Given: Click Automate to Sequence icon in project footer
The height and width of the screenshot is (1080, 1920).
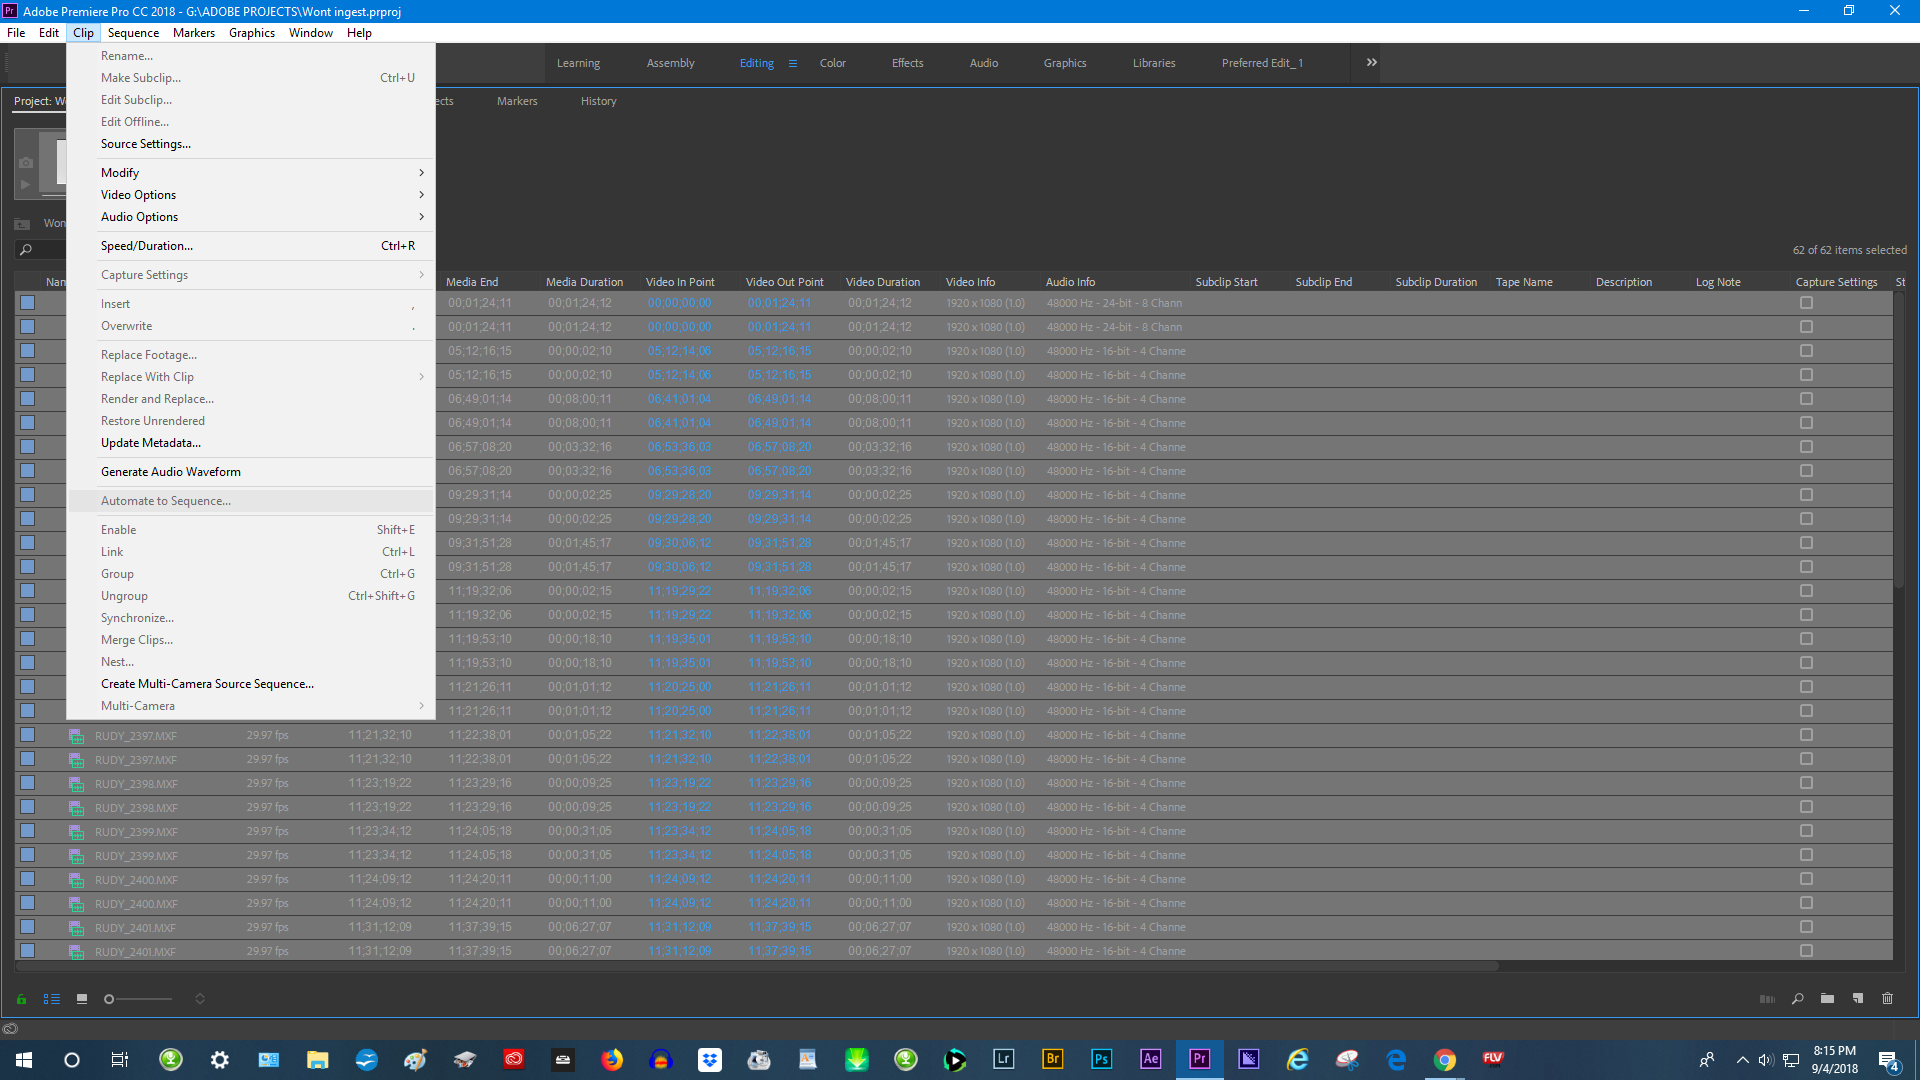Looking at the screenshot, I should [x=1767, y=999].
